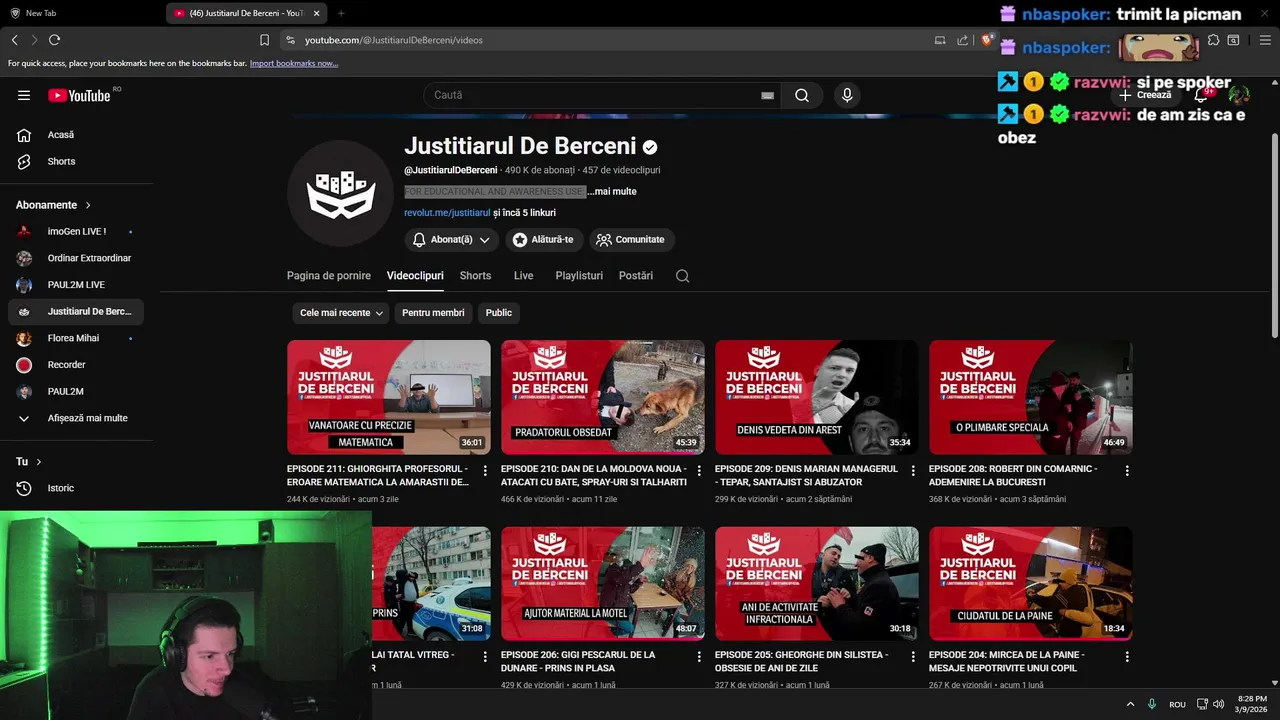Open options for EPISODE 210 video
1280x720 pixels.
(x=699, y=470)
